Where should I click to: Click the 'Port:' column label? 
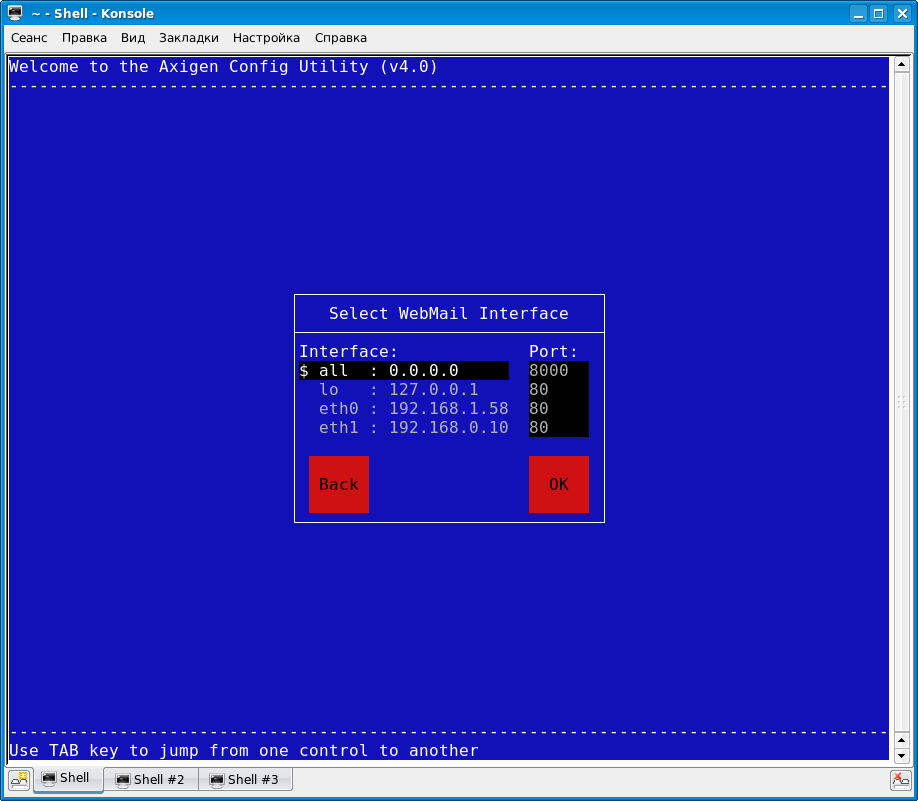coord(553,351)
